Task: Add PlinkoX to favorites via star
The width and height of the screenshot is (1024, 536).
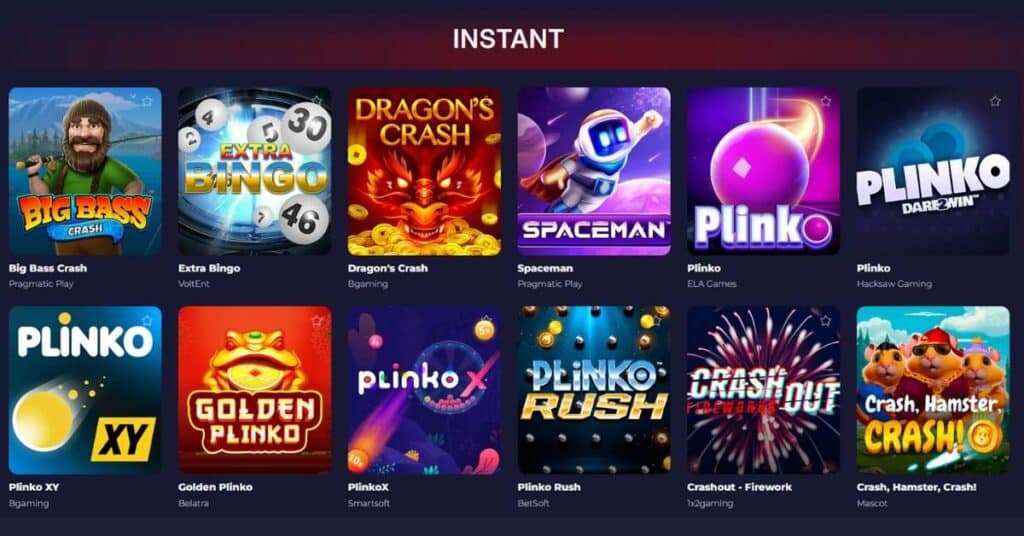Action: pos(487,321)
